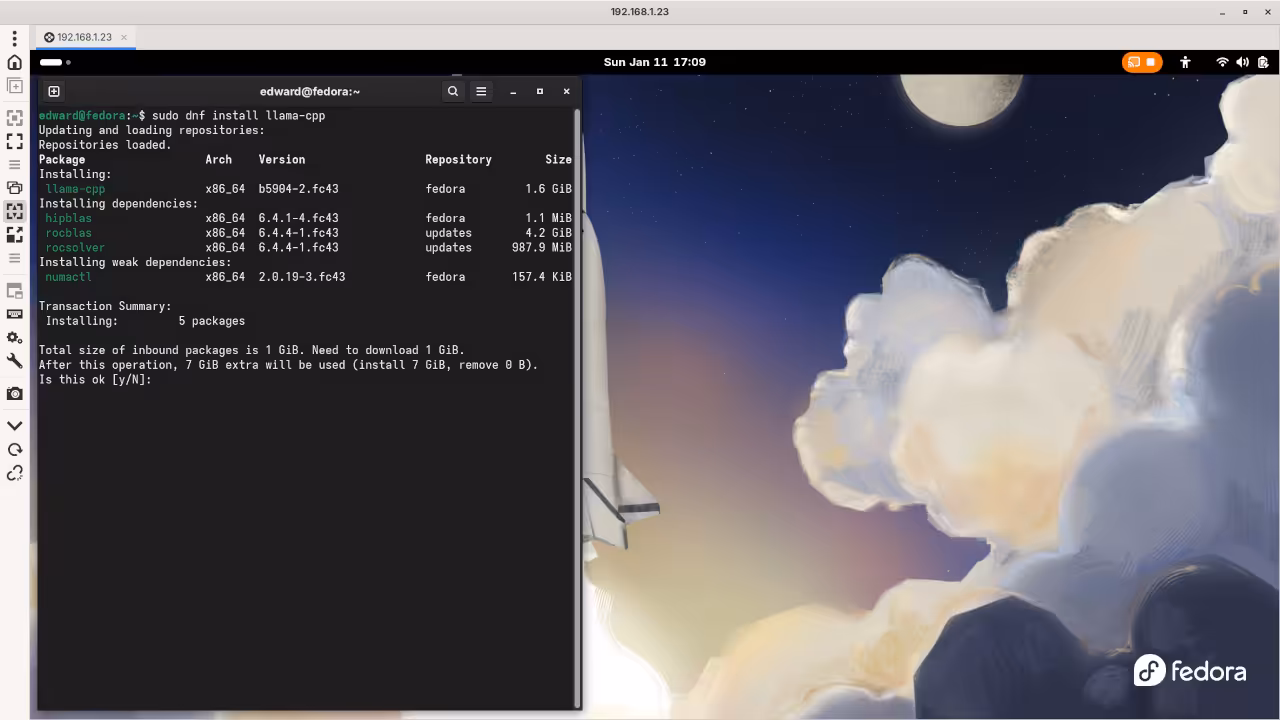Open the Remmina settings gear icon

click(14, 338)
